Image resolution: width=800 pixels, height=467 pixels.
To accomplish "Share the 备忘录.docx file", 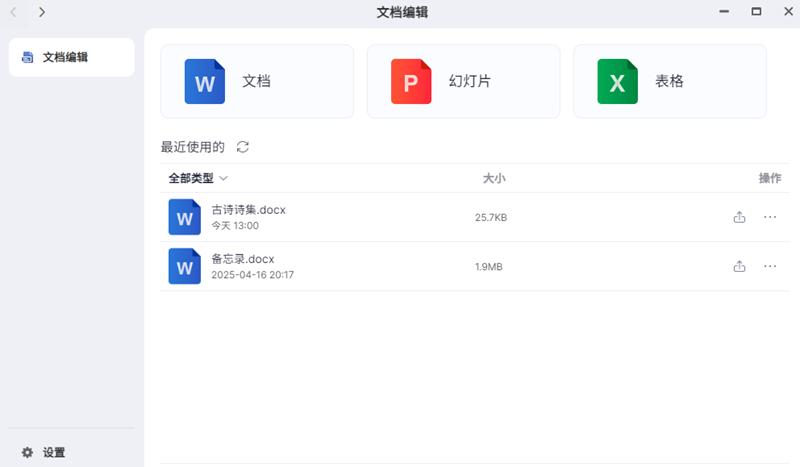I will point(739,266).
